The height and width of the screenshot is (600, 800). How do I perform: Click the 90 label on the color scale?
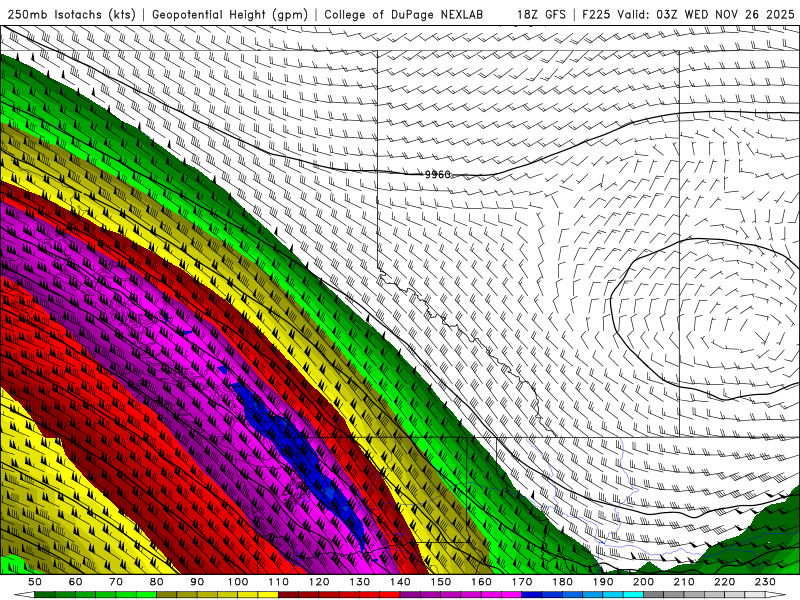click(x=197, y=582)
